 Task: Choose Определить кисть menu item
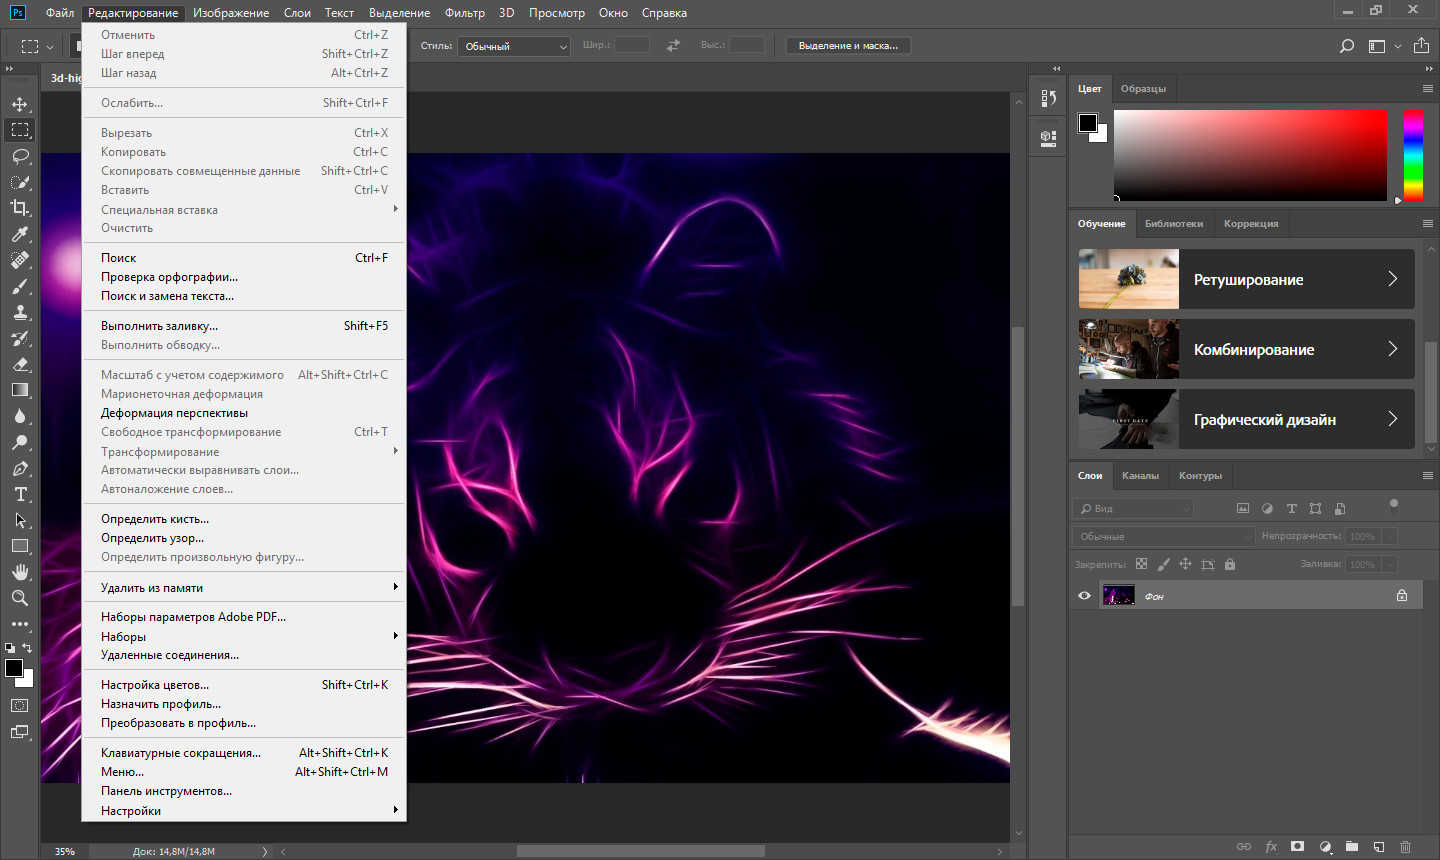point(244,518)
